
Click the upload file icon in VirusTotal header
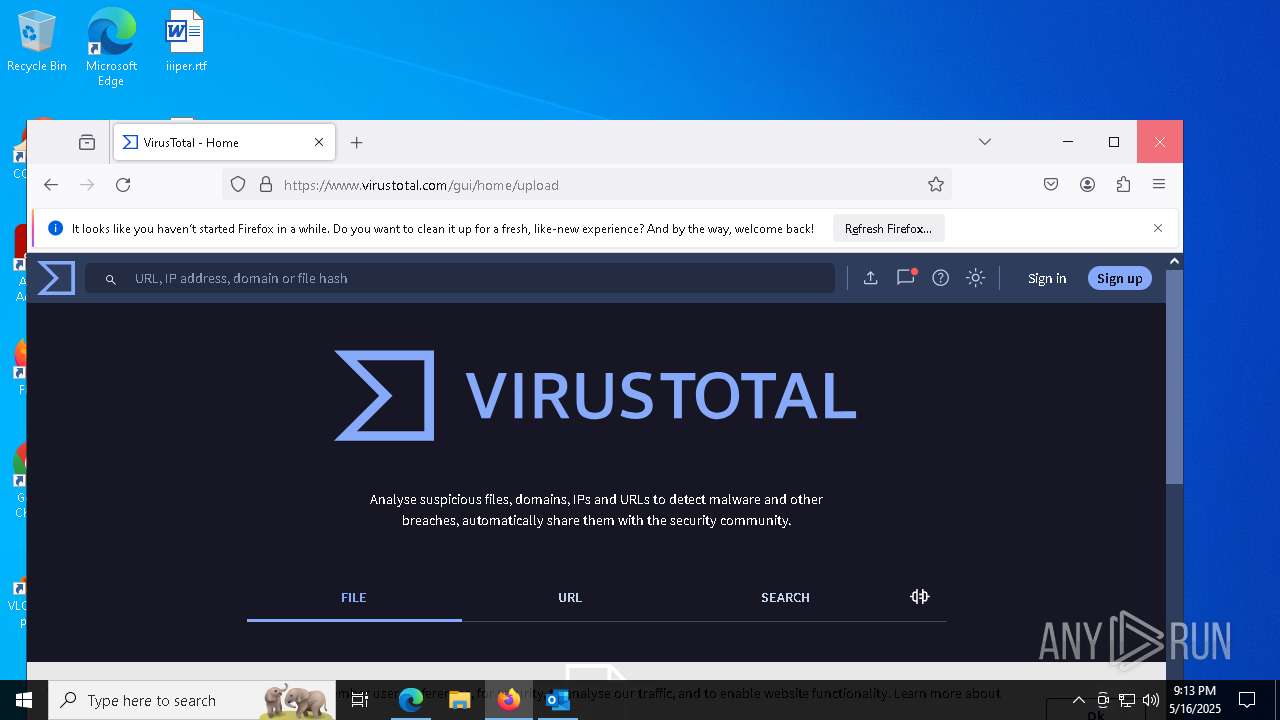tap(870, 278)
